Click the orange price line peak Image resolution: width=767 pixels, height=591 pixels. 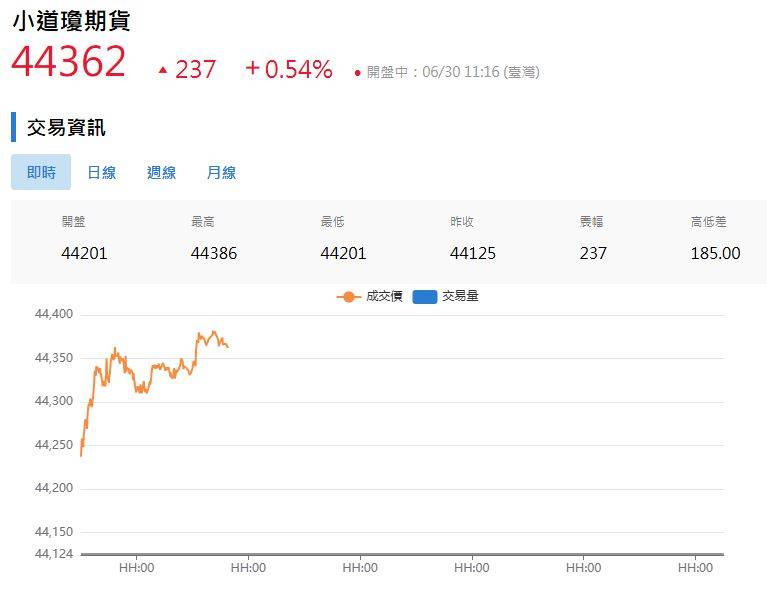tap(212, 332)
